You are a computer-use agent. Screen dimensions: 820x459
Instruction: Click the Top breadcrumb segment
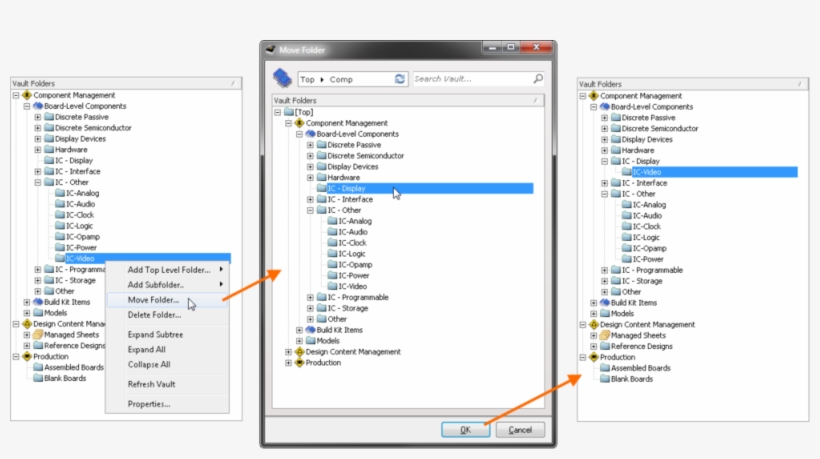tap(308, 79)
